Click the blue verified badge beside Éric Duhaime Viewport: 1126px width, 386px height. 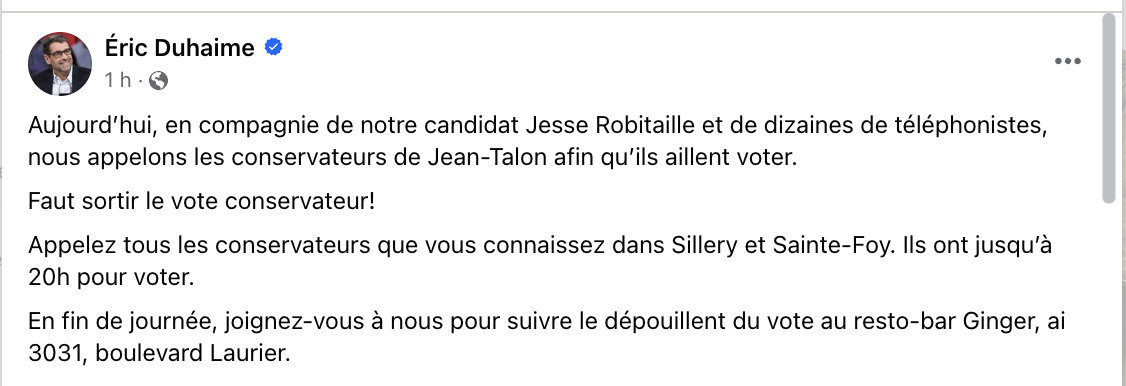pyautogui.click(x=274, y=47)
